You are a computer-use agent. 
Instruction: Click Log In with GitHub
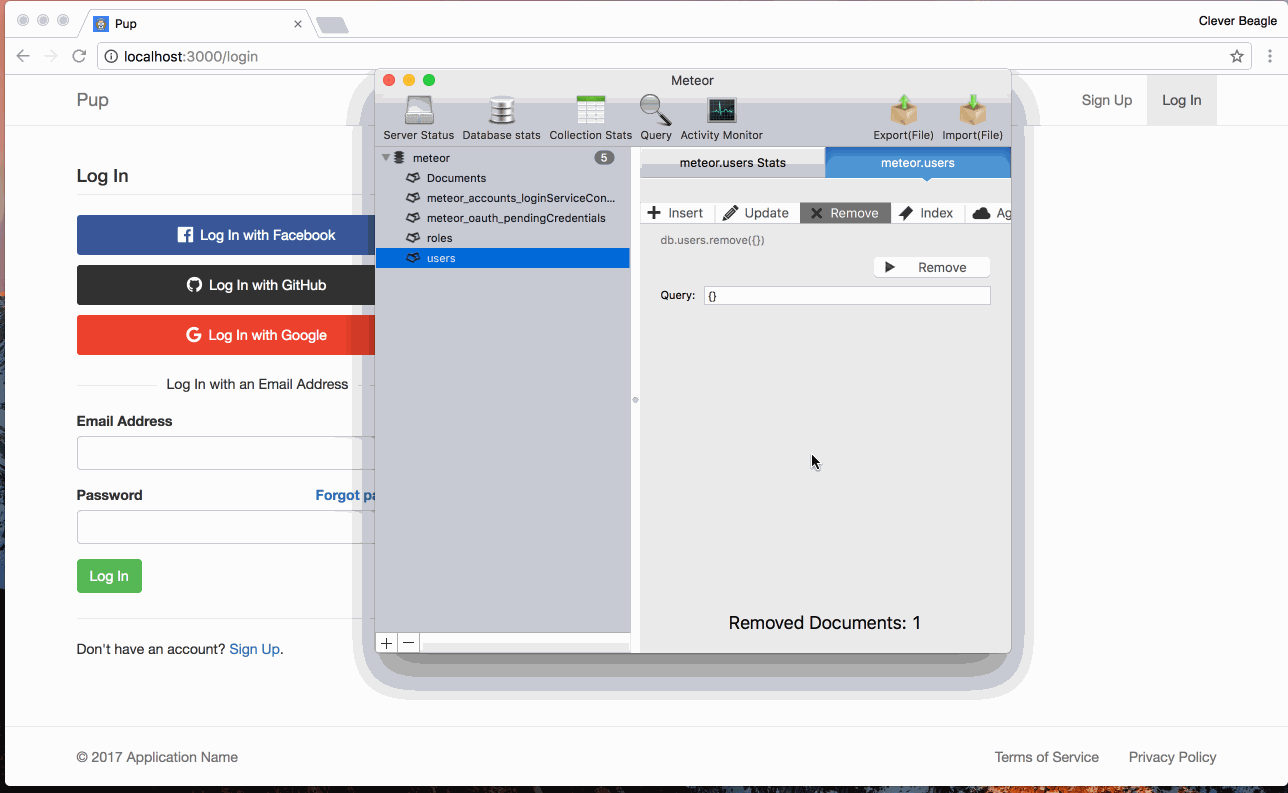226,285
